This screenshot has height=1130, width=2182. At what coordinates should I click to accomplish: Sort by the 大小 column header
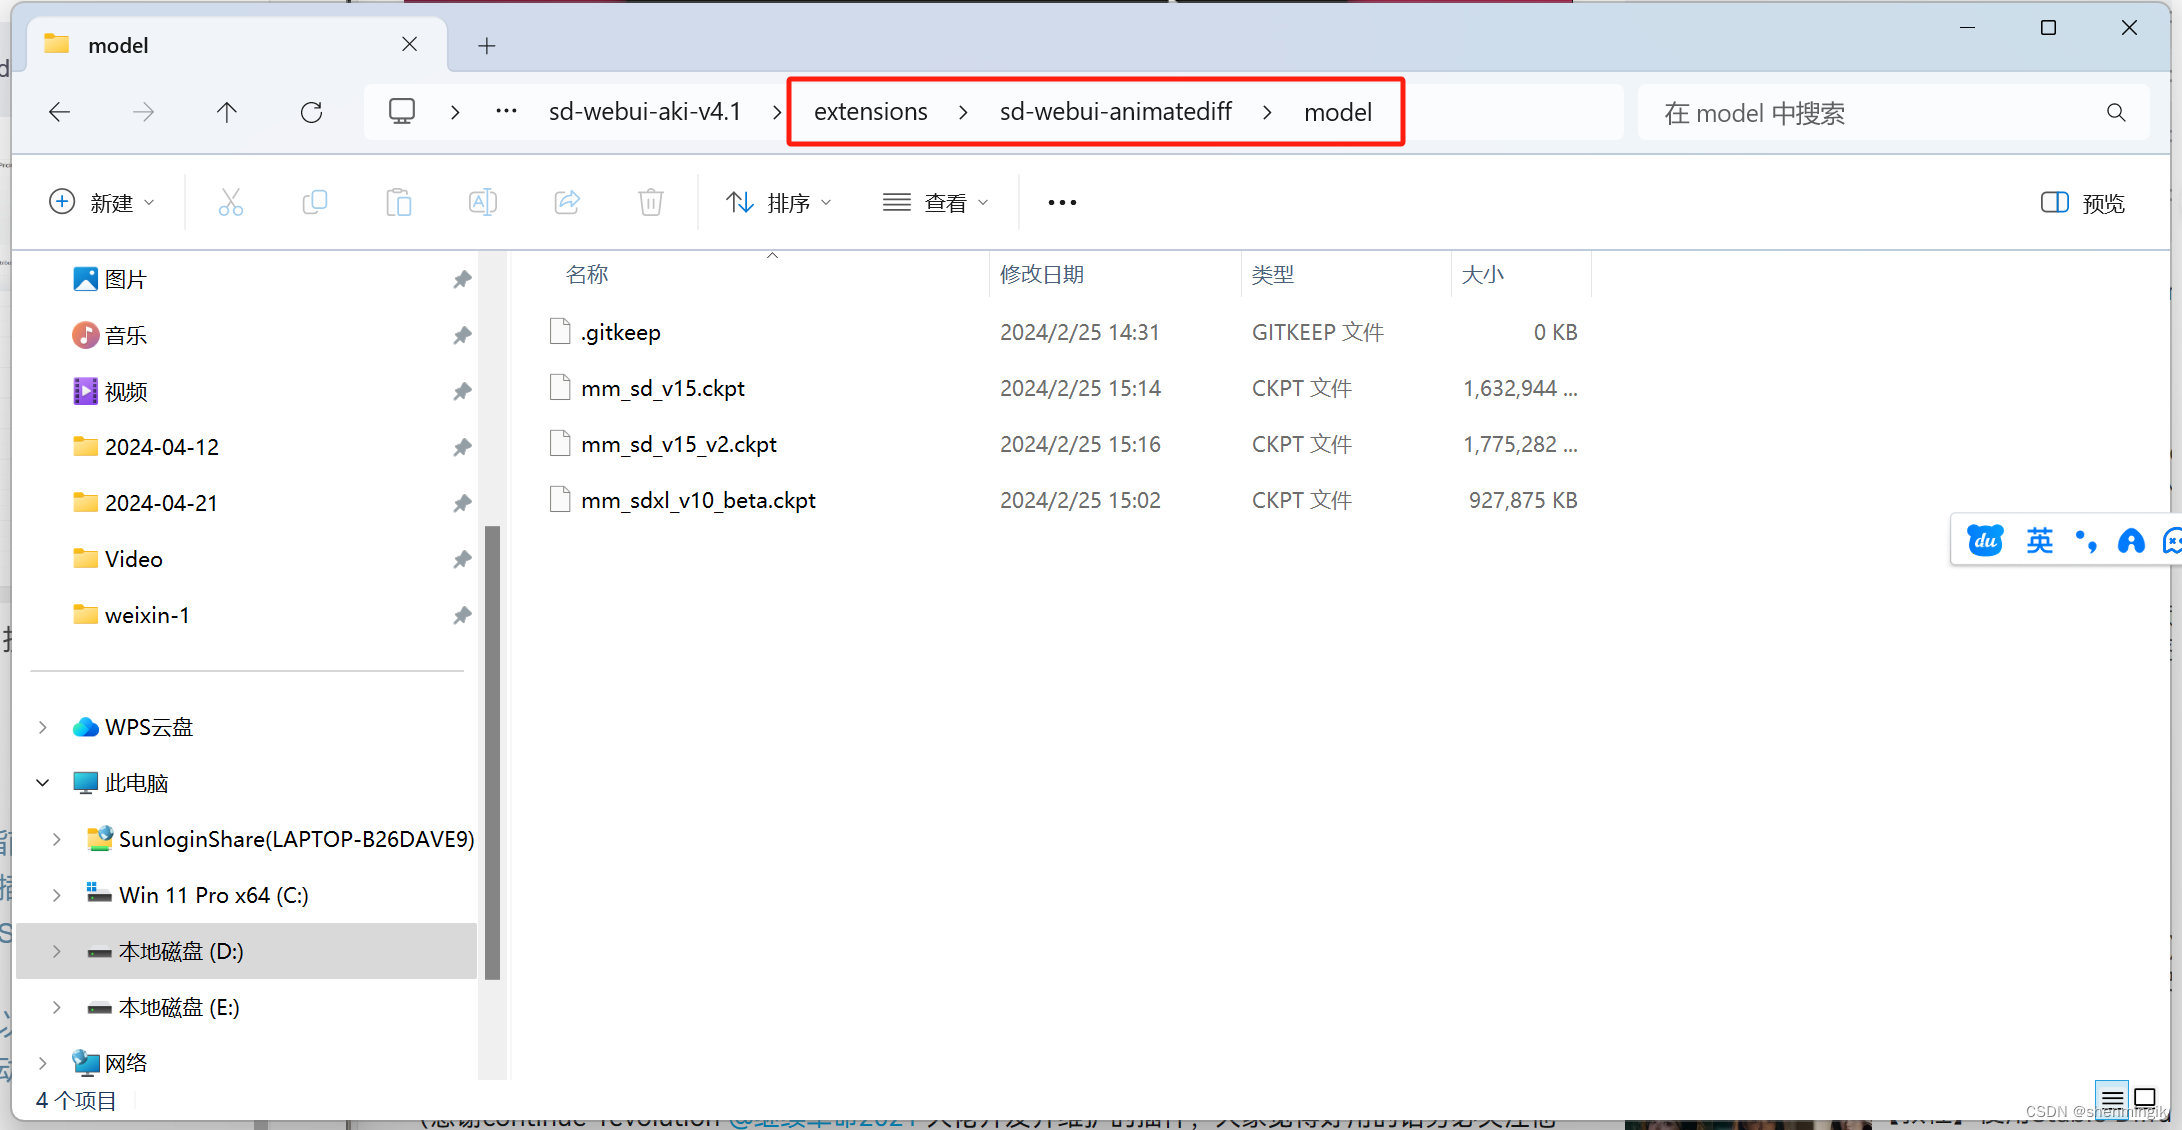(x=1483, y=274)
